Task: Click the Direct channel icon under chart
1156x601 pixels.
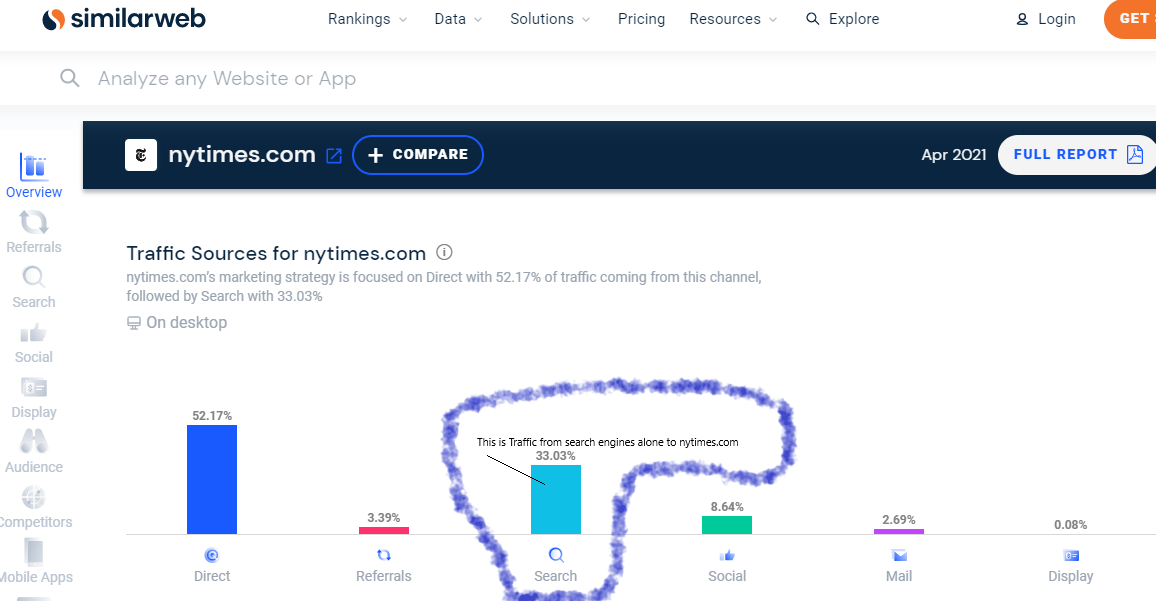Action: 212,555
